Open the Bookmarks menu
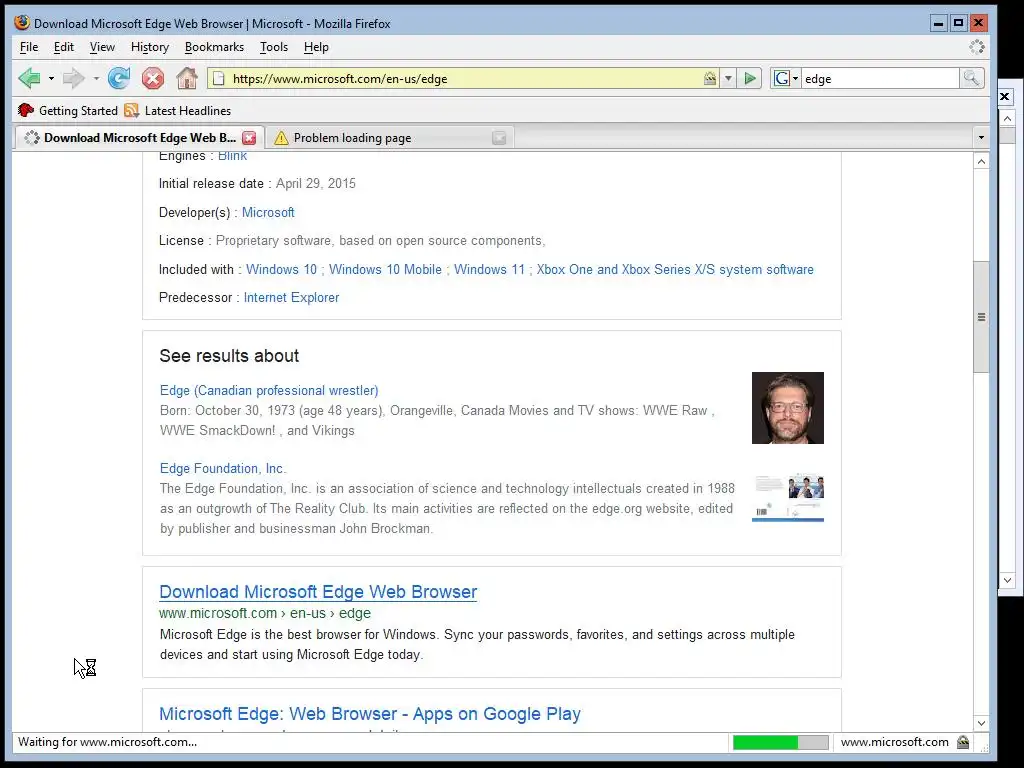1024x768 pixels. [x=214, y=47]
